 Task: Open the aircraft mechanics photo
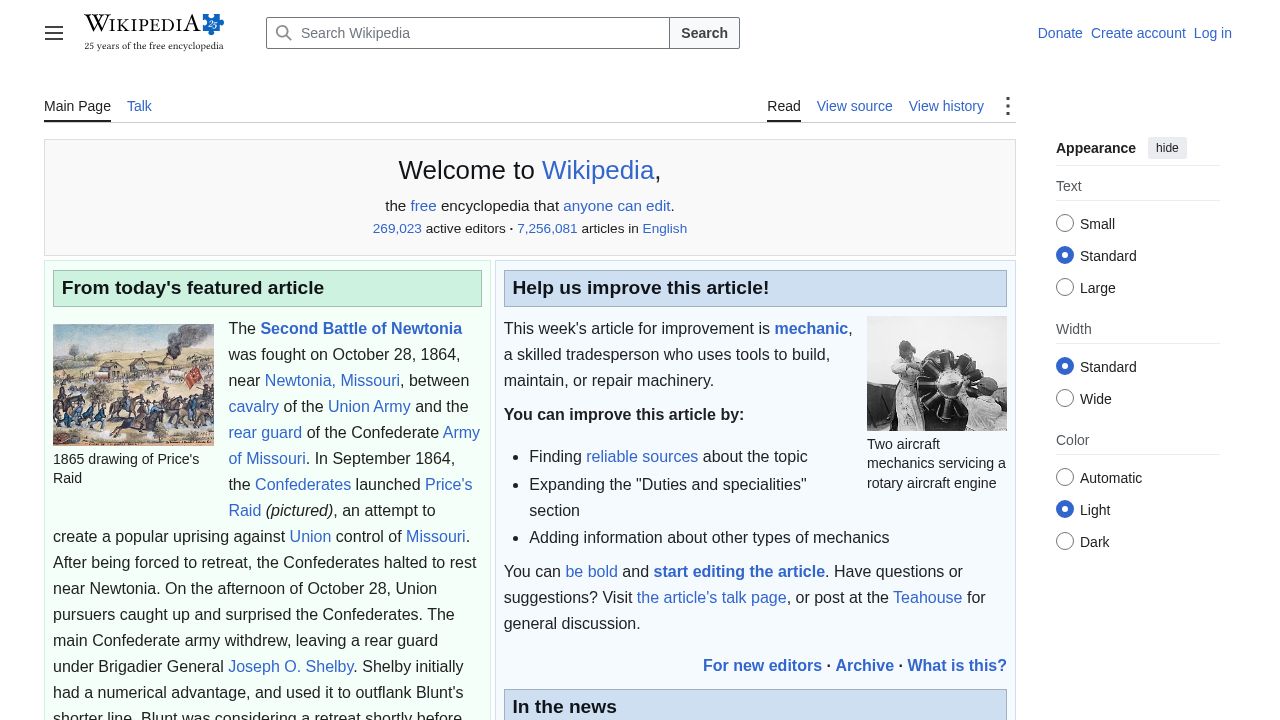[937, 373]
